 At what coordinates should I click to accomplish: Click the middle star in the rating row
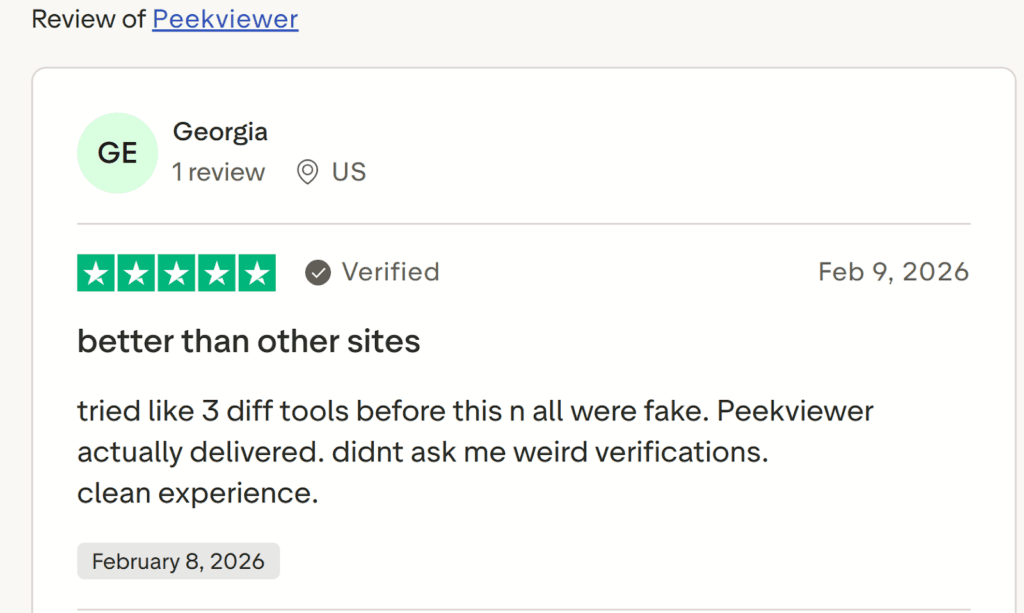click(176, 272)
